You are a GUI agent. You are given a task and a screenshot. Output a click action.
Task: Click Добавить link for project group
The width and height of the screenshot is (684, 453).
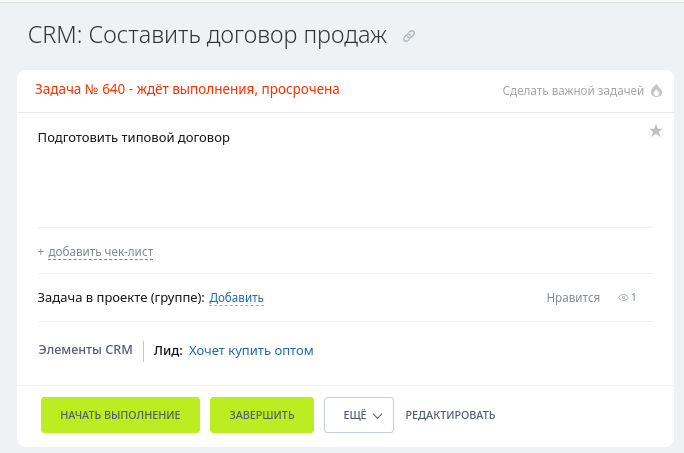coord(236,298)
